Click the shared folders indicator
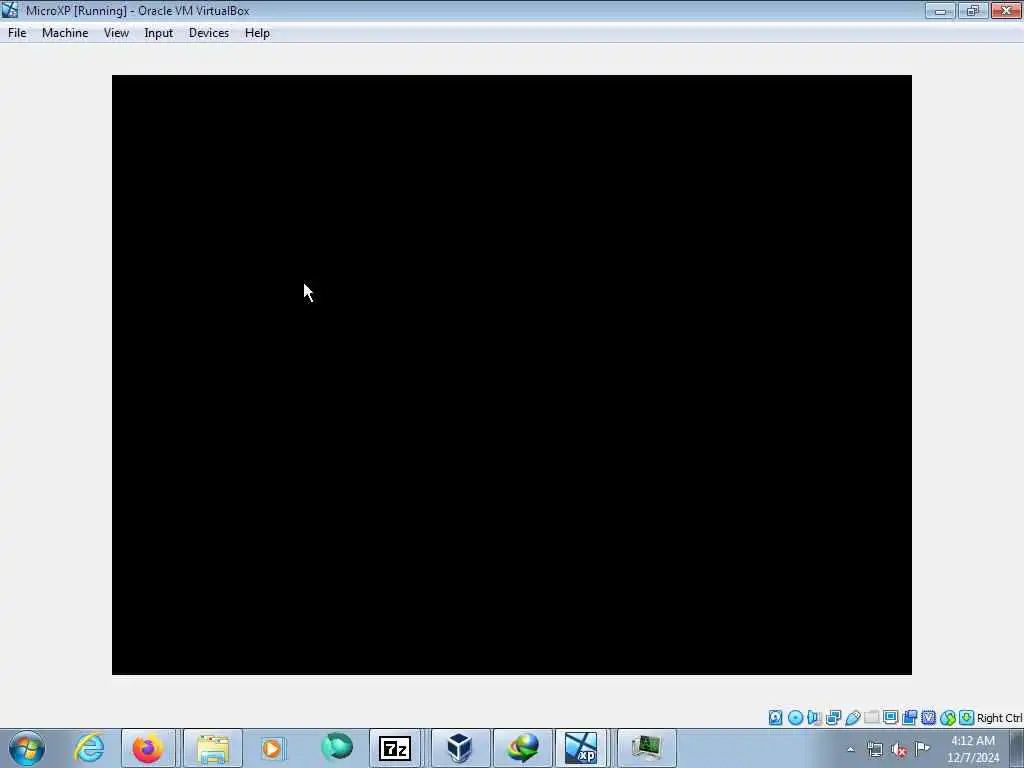Viewport: 1024px width, 768px height. coord(871,718)
